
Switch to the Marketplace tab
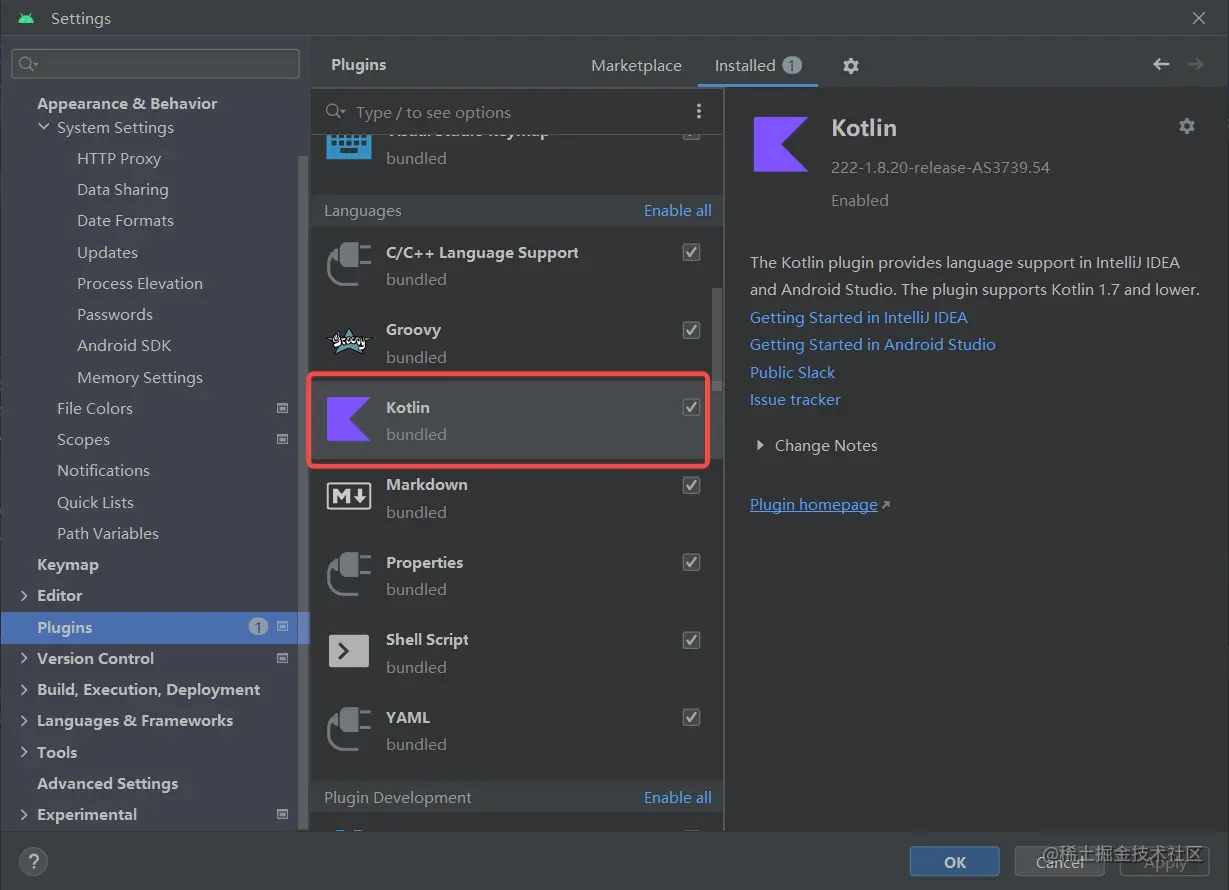pyautogui.click(x=636, y=65)
